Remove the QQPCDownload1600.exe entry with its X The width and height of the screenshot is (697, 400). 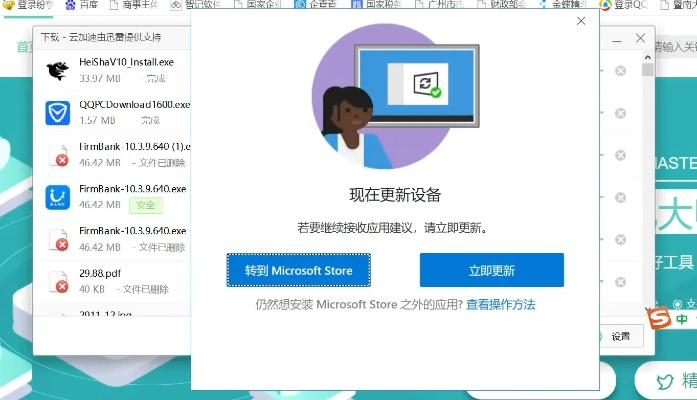[x=620, y=113]
